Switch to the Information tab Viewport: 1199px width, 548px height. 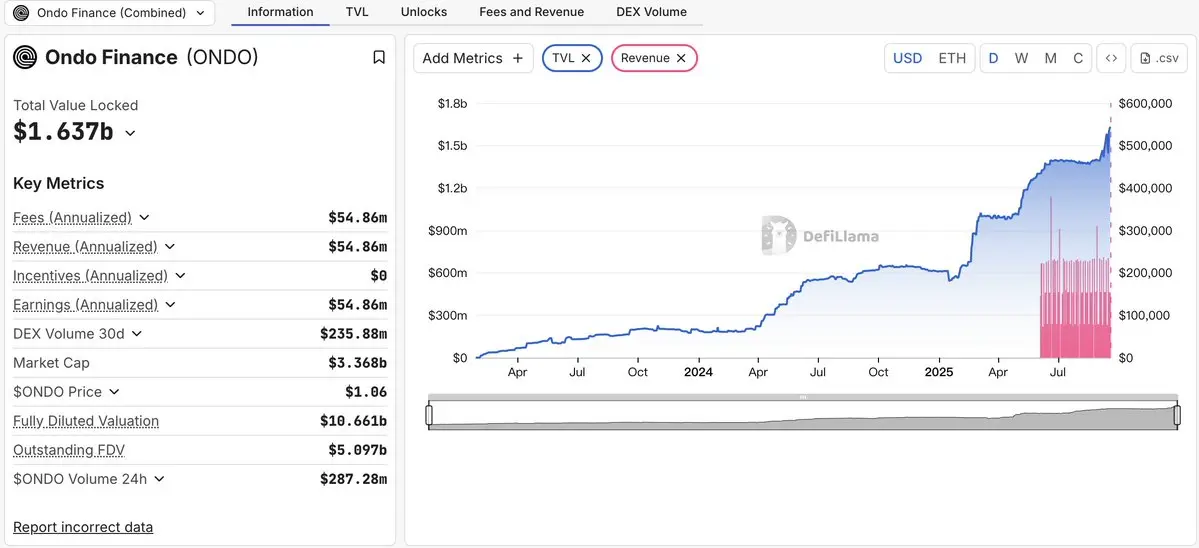point(281,12)
